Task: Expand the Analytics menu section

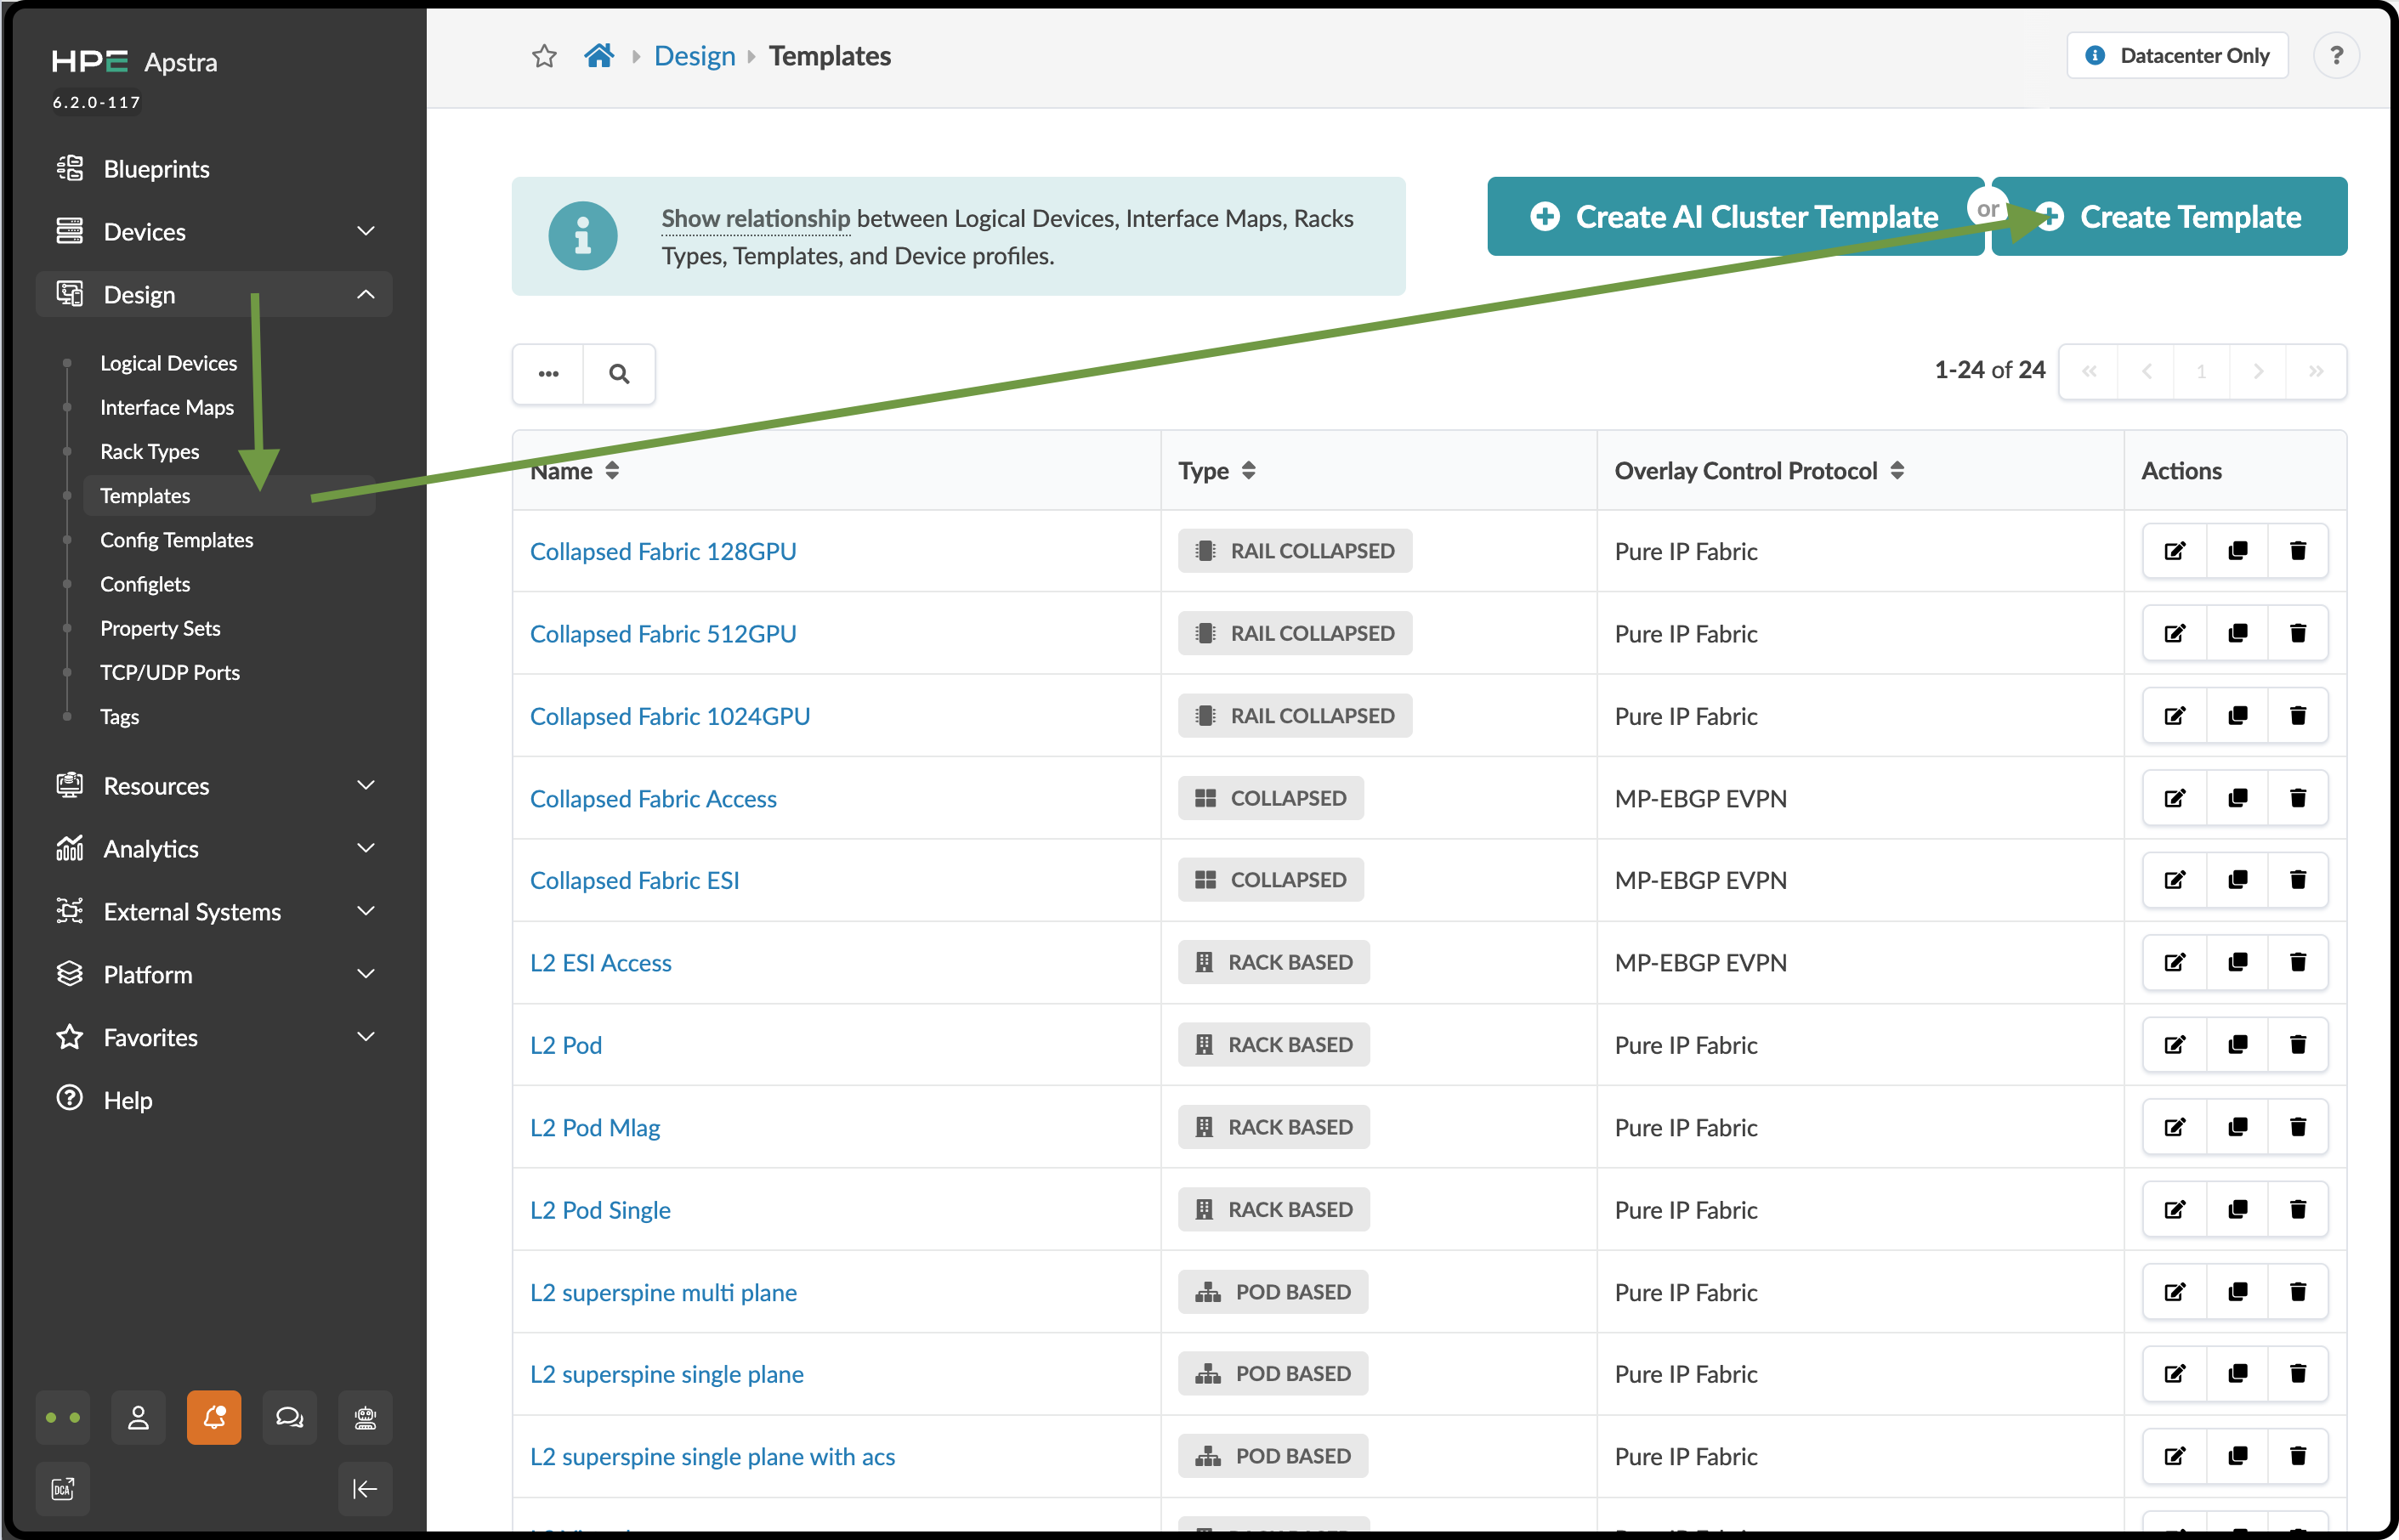Action: (214, 849)
